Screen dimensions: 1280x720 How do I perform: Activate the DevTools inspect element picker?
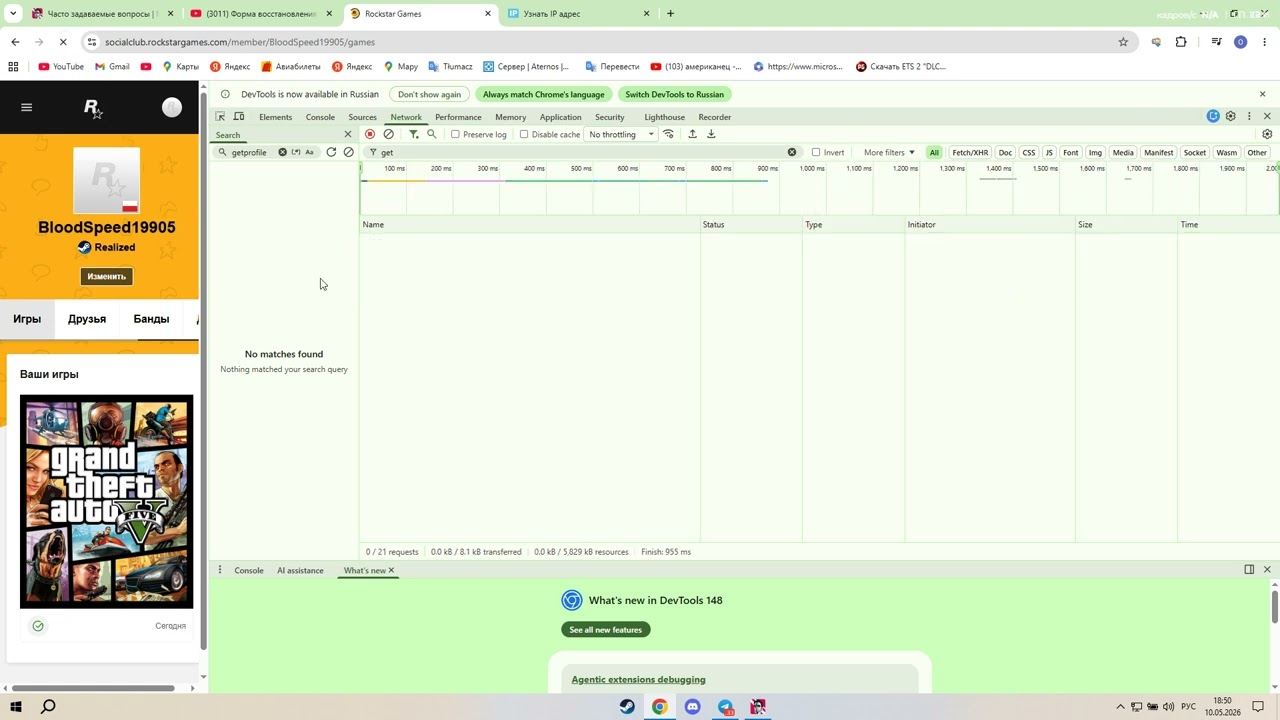[x=221, y=117]
